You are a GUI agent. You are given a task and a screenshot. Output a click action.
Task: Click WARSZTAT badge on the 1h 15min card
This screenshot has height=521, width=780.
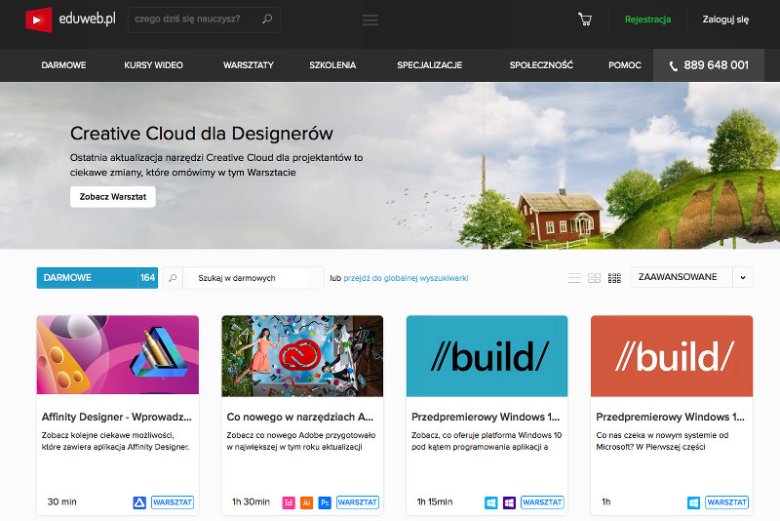click(542, 503)
